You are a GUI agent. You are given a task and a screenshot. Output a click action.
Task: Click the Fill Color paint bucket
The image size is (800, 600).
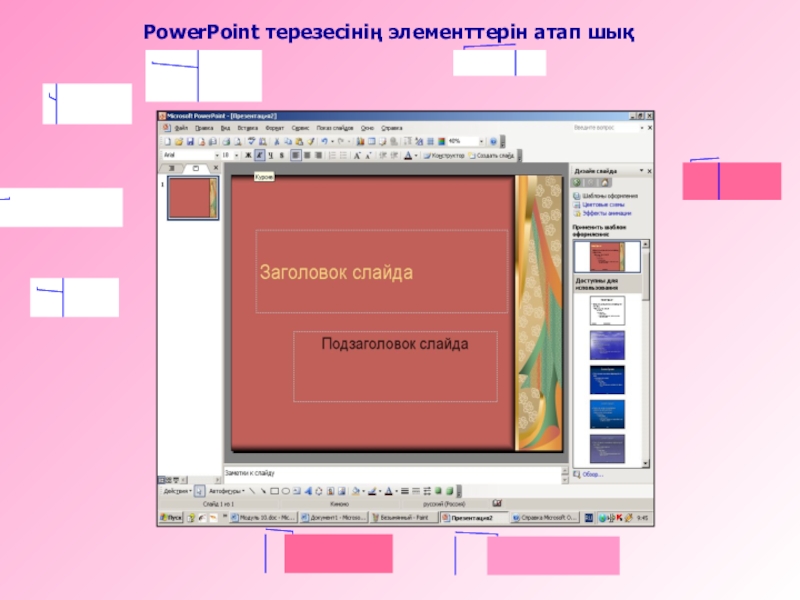[x=356, y=491]
